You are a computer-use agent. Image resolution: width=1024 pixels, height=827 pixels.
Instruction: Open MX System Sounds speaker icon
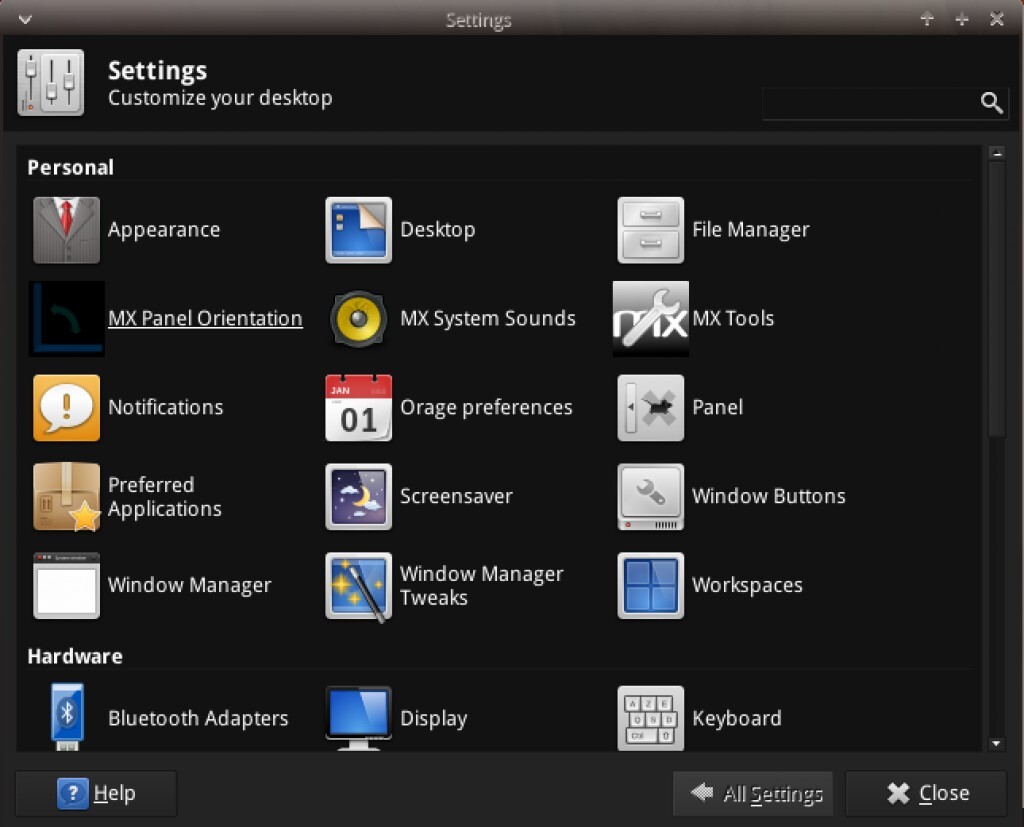pos(358,319)
